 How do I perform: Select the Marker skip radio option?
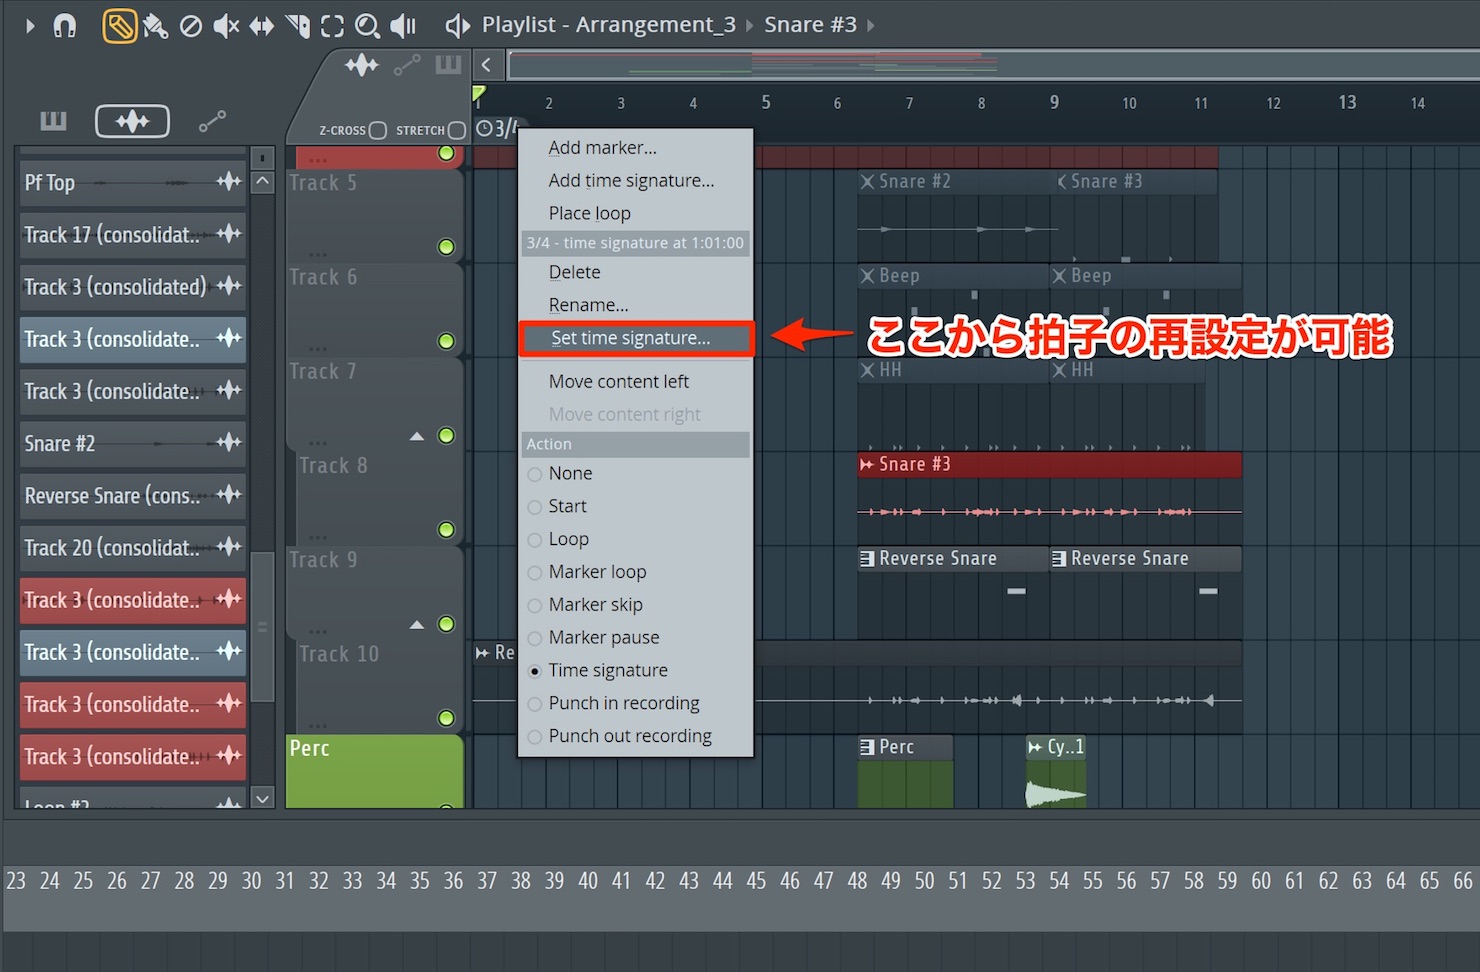pyautogui.click(x=535, y=605)
